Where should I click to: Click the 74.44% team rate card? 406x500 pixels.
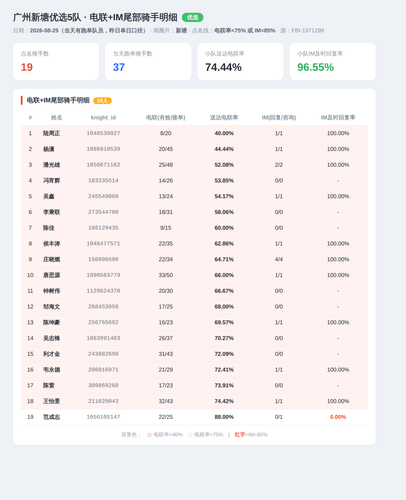[240, 61]
